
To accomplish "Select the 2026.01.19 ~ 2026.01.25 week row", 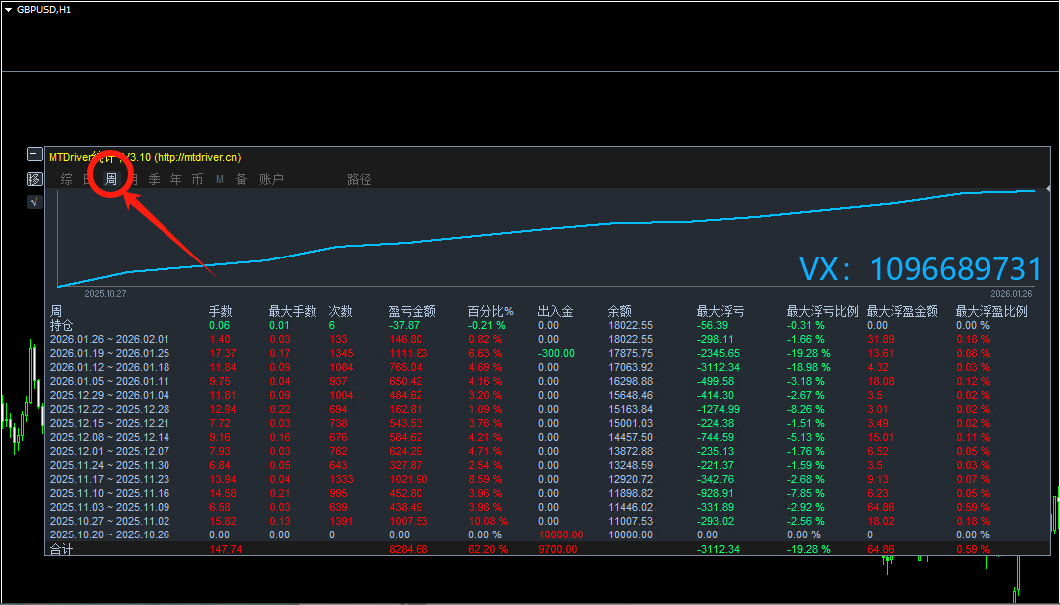I will point(109,353).
